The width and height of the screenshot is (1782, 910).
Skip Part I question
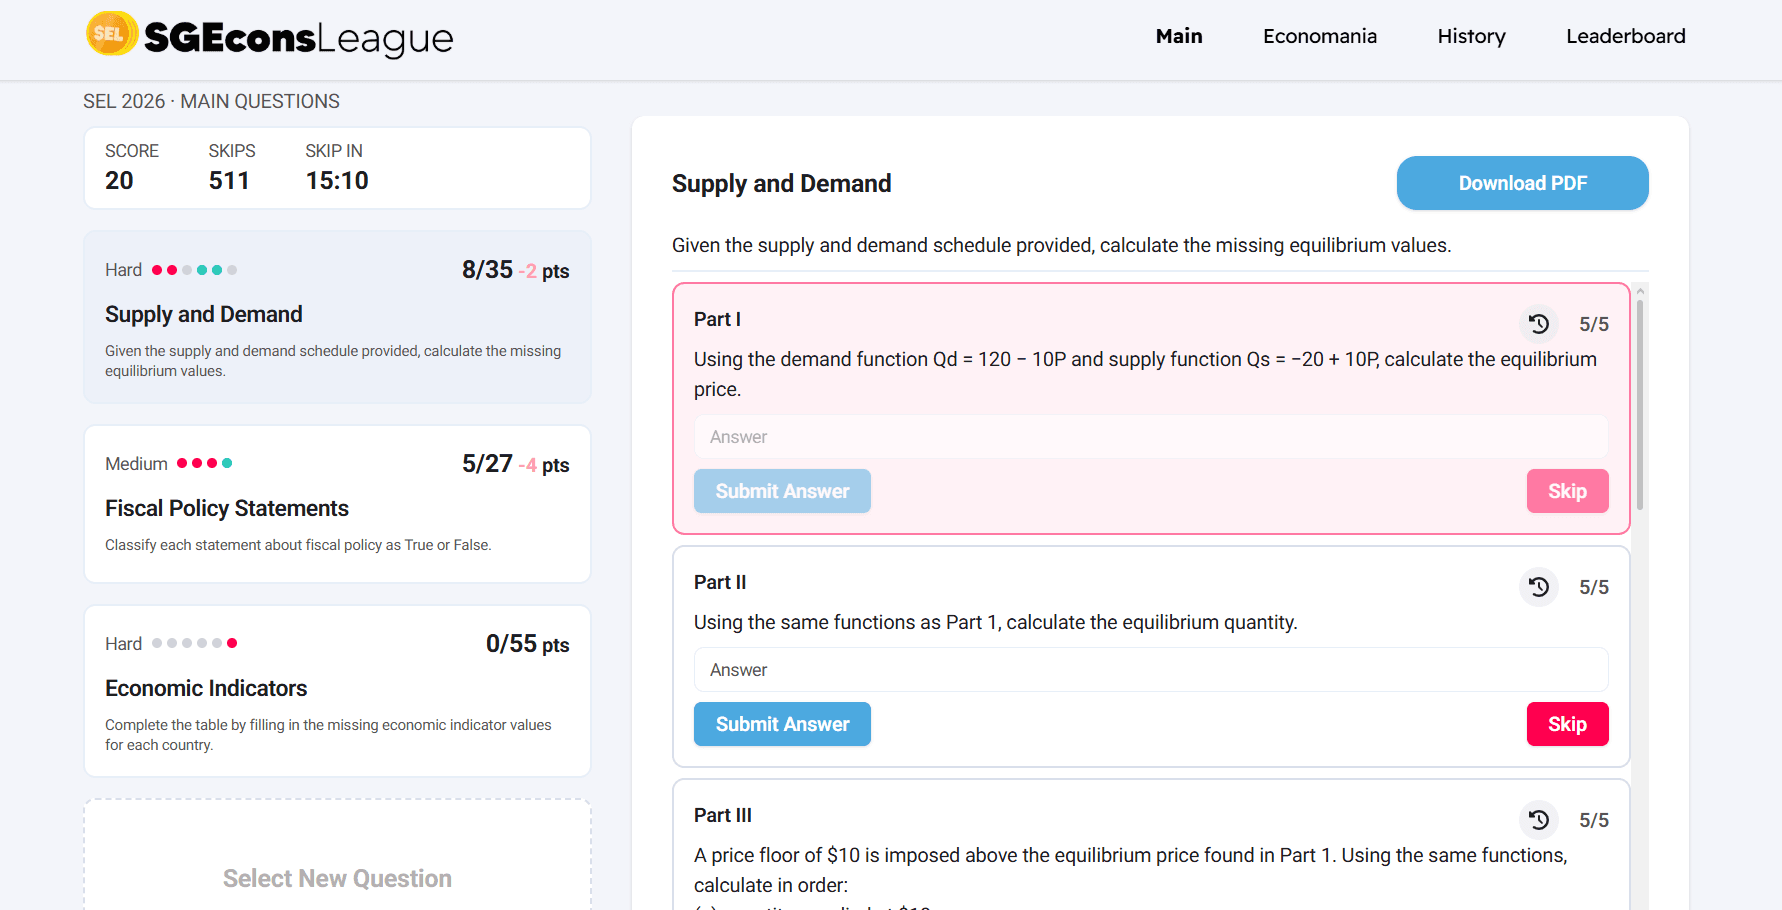[1567, 491]
